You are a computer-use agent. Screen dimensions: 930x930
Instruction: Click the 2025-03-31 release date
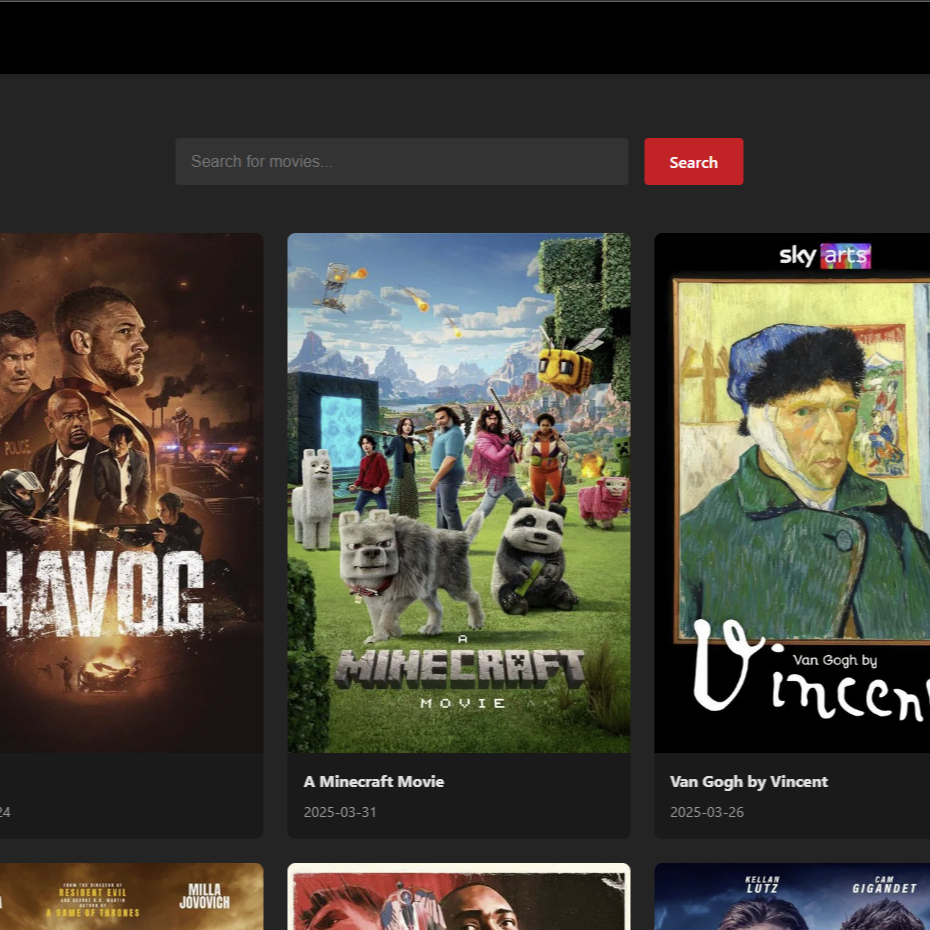(x=340, y=812)
